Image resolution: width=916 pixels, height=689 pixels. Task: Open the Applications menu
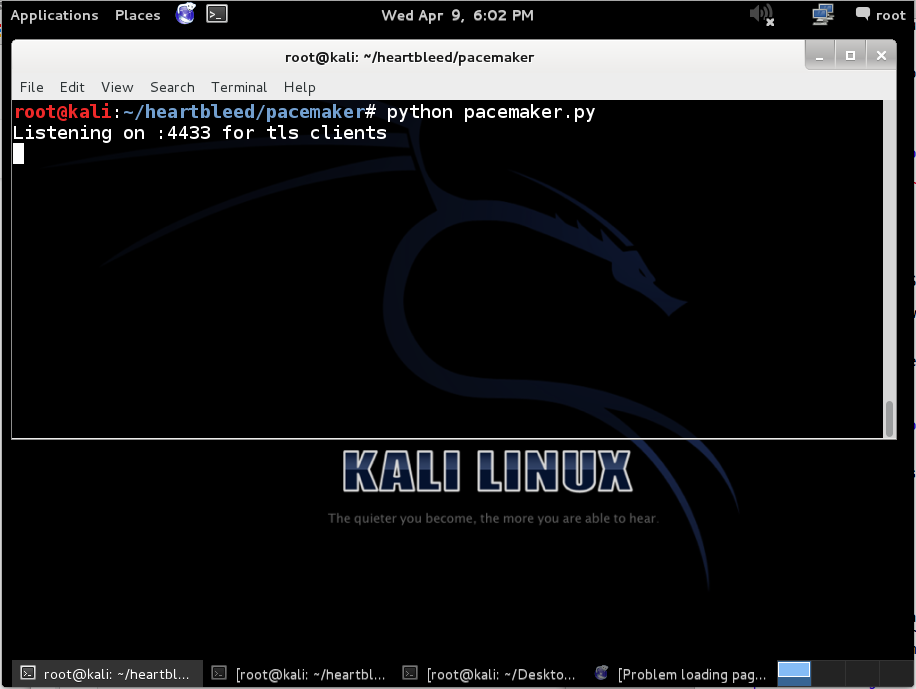(54, 15)
